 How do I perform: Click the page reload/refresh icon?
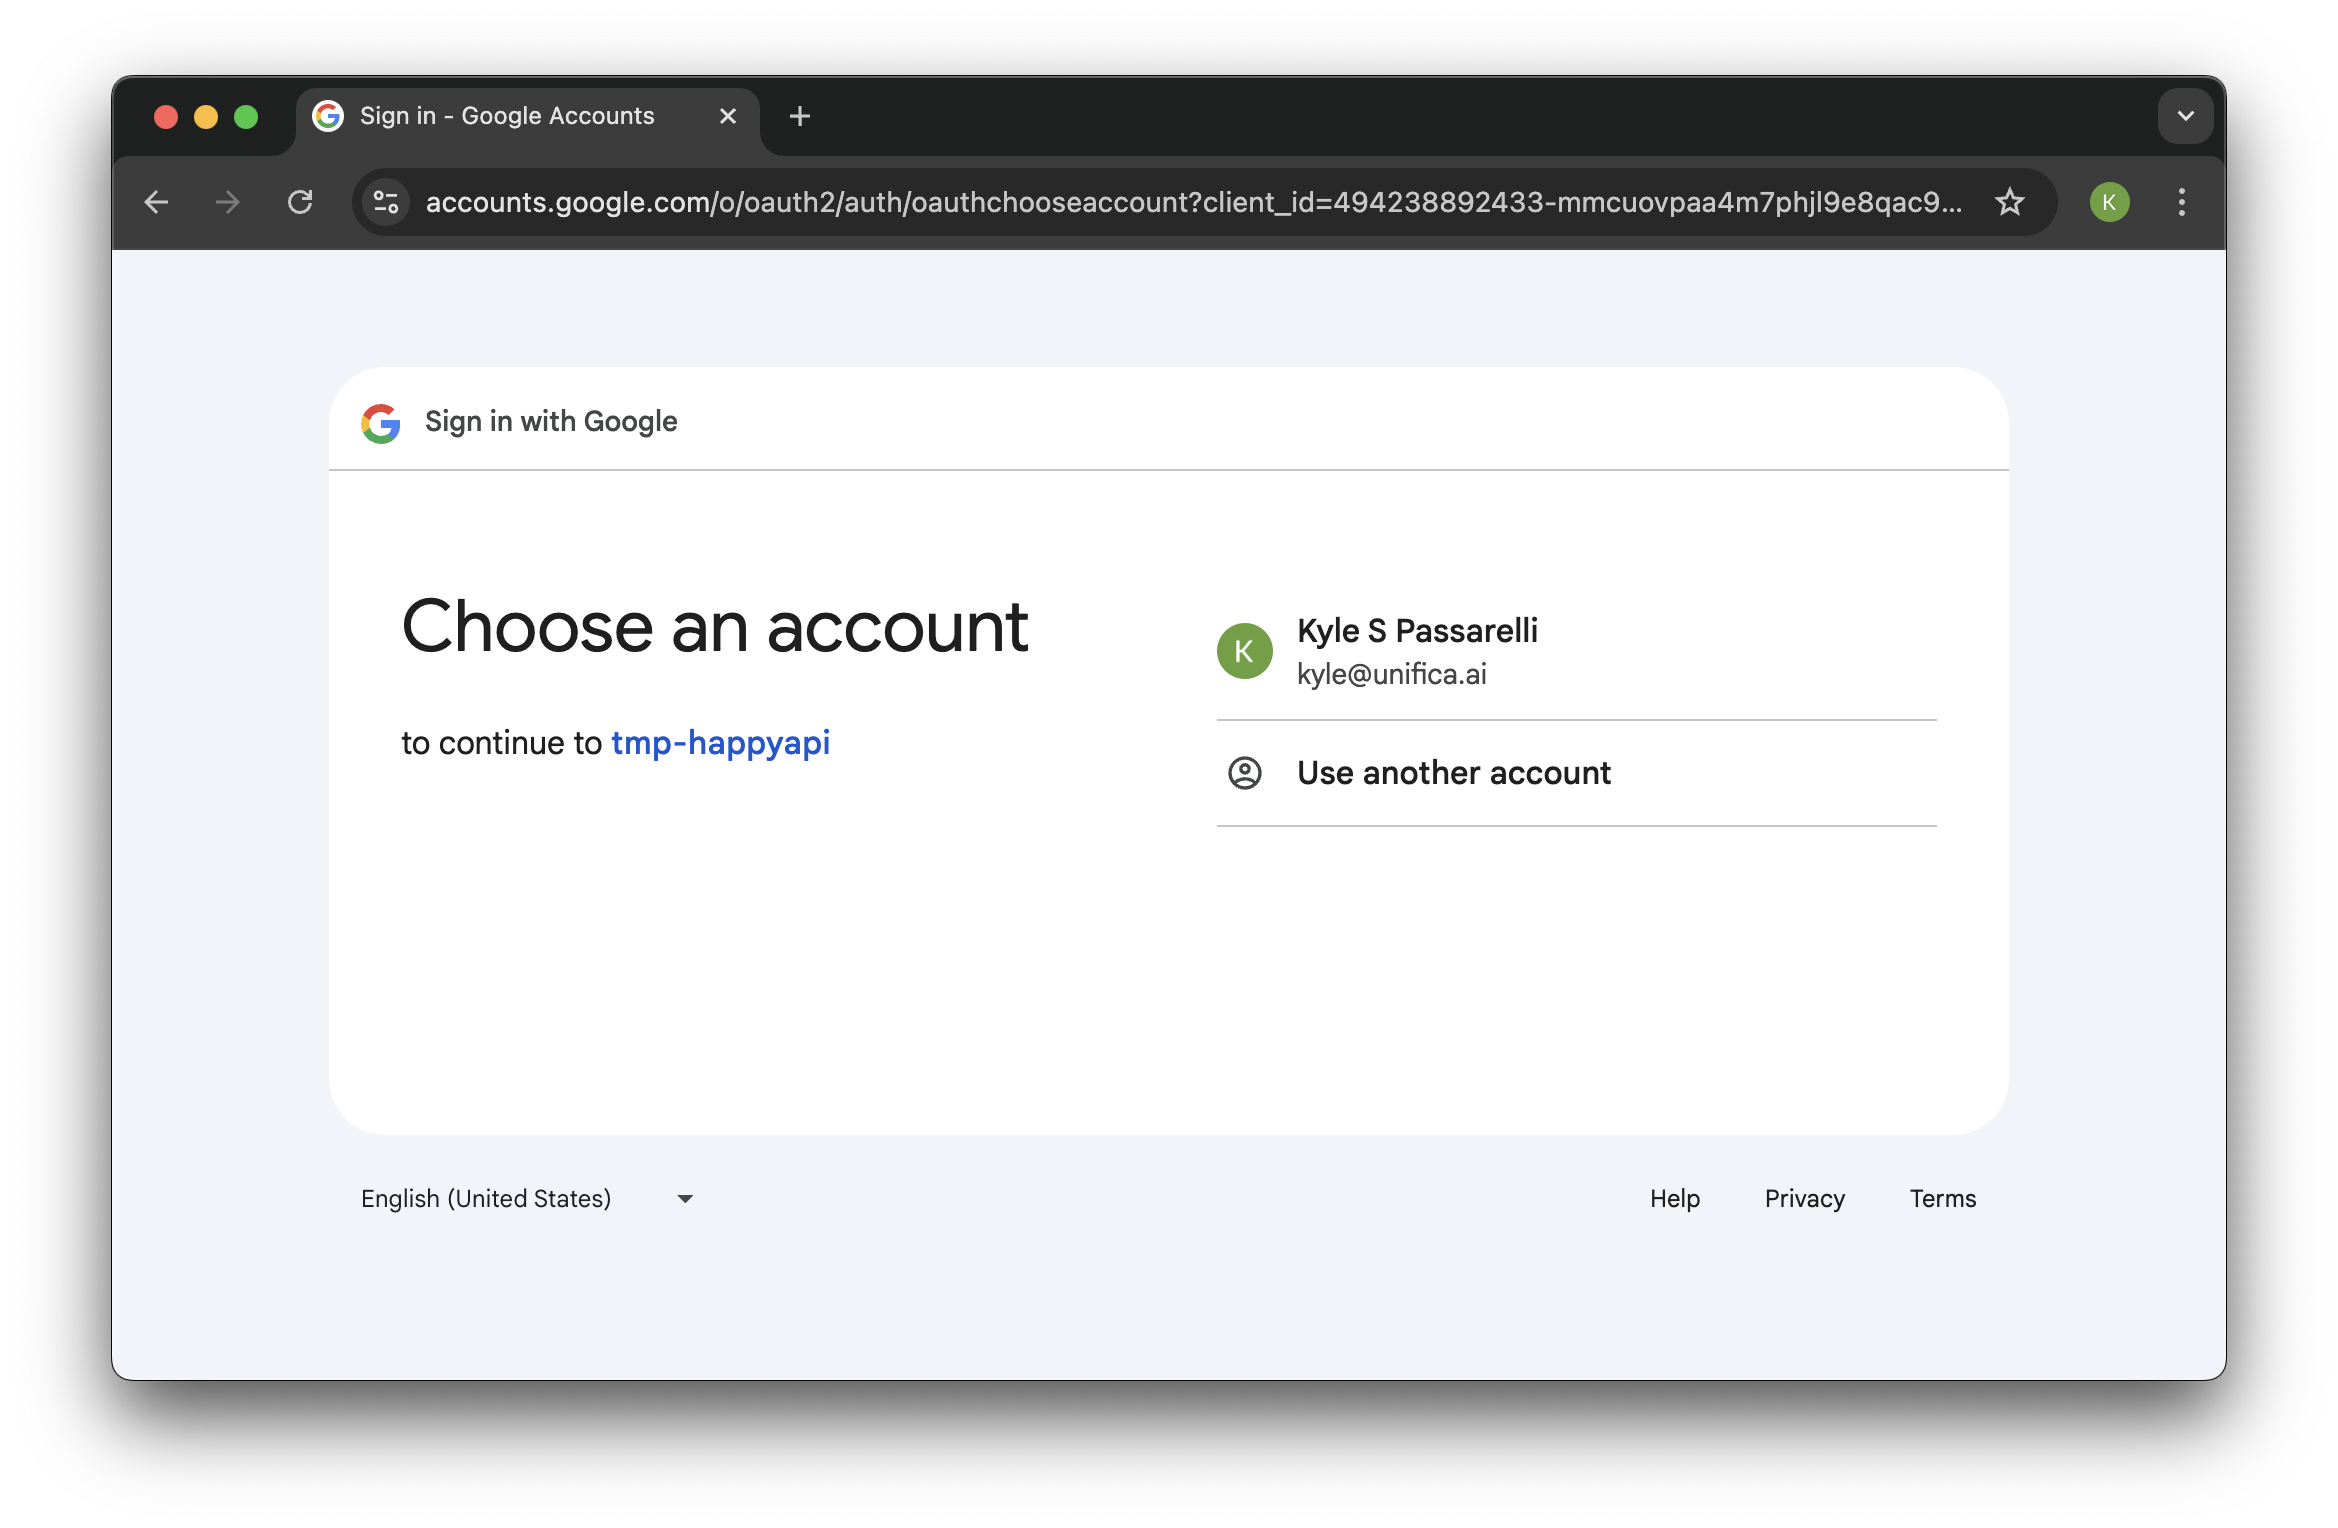tap(300, 201)
